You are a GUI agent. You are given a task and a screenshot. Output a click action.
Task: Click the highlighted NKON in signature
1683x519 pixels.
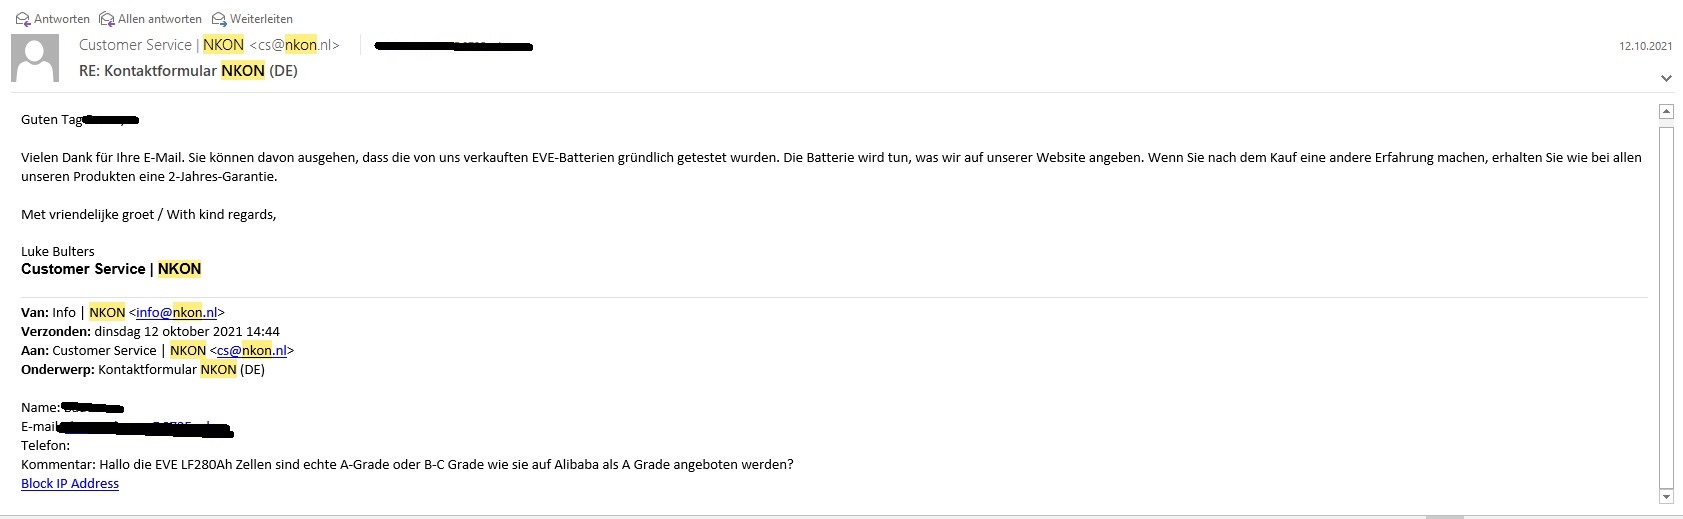coord(180,269)
